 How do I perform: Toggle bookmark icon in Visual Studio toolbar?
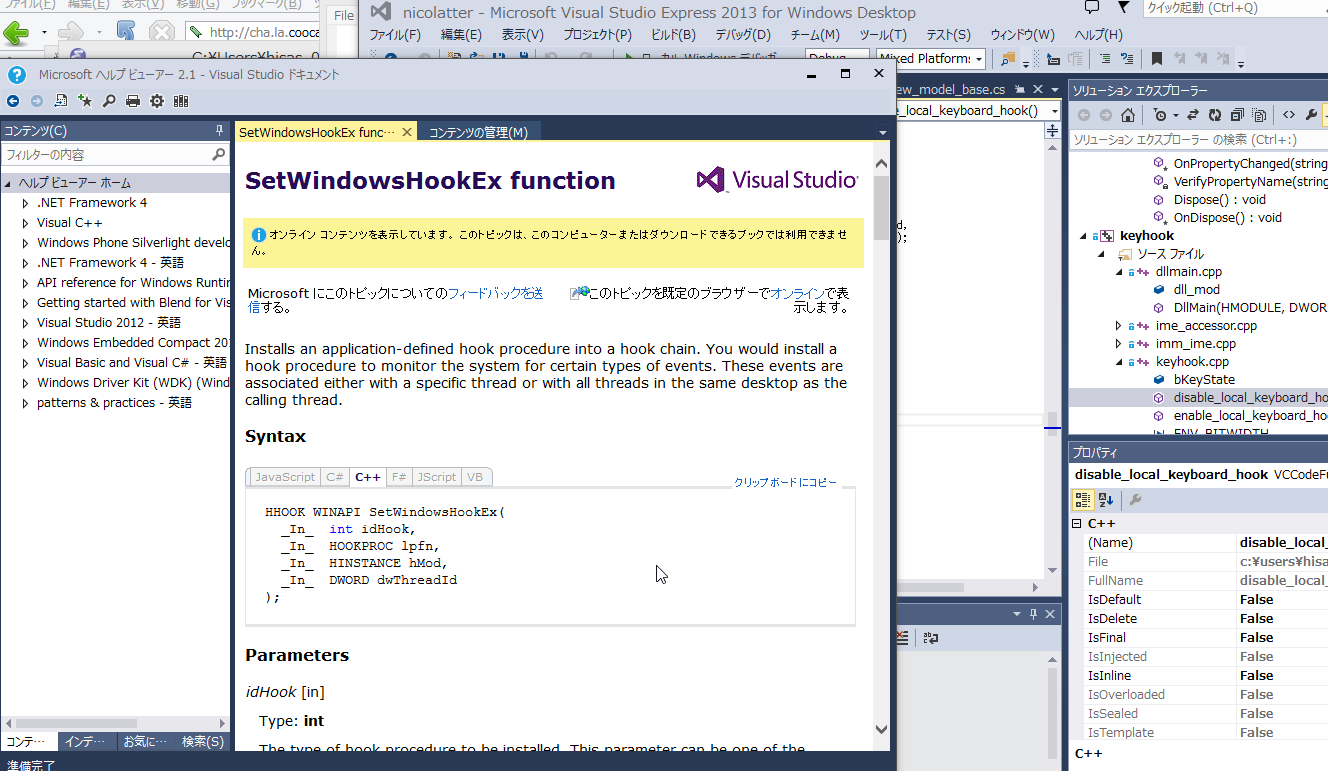click(x=1157, y=59)
